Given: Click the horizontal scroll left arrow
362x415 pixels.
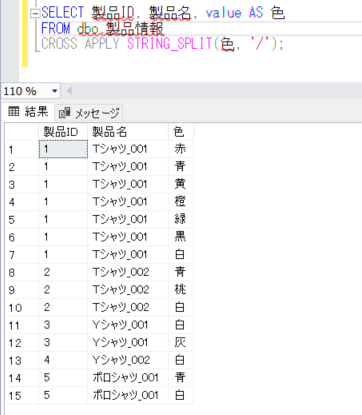Looking at the screenshot, I should [69, 91].
